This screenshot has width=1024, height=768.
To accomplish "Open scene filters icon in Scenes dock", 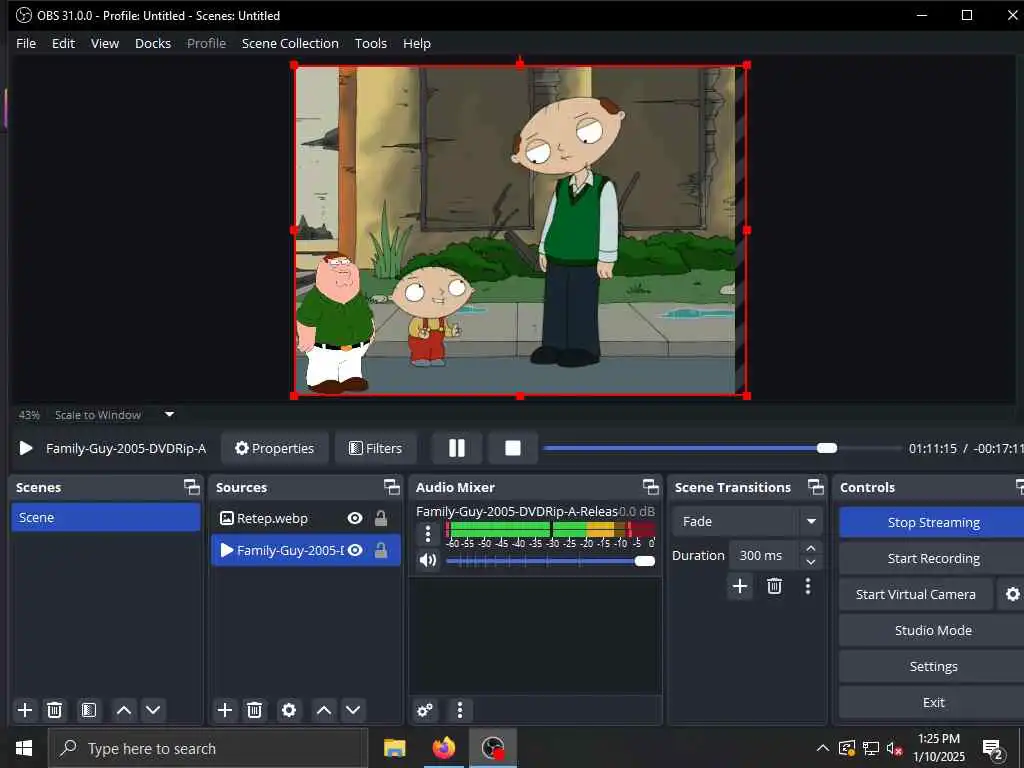I will 89,710.
